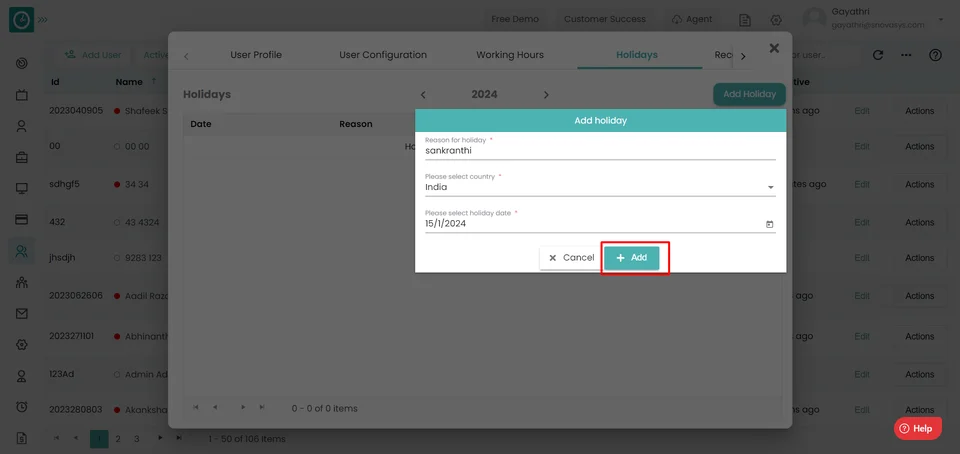Image resolution: width=960 pixels, height=454 pixels.
Task: Open the single person sidebar icon
Action: coord(22,127)
